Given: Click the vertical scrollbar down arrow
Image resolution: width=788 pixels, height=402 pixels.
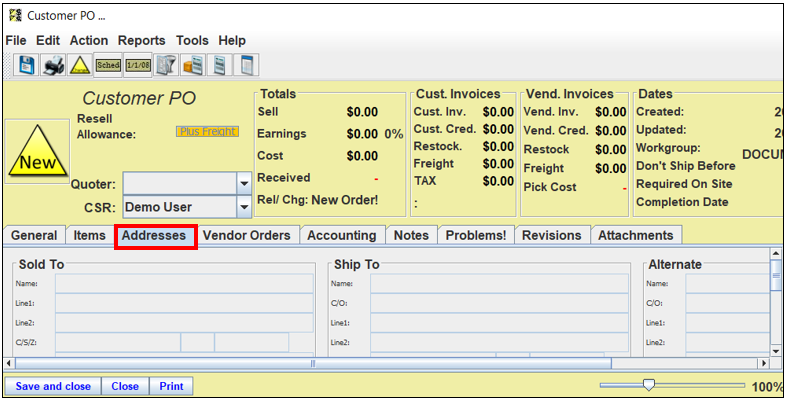Looking at the screenshot, I should click(x=776, y=351).
